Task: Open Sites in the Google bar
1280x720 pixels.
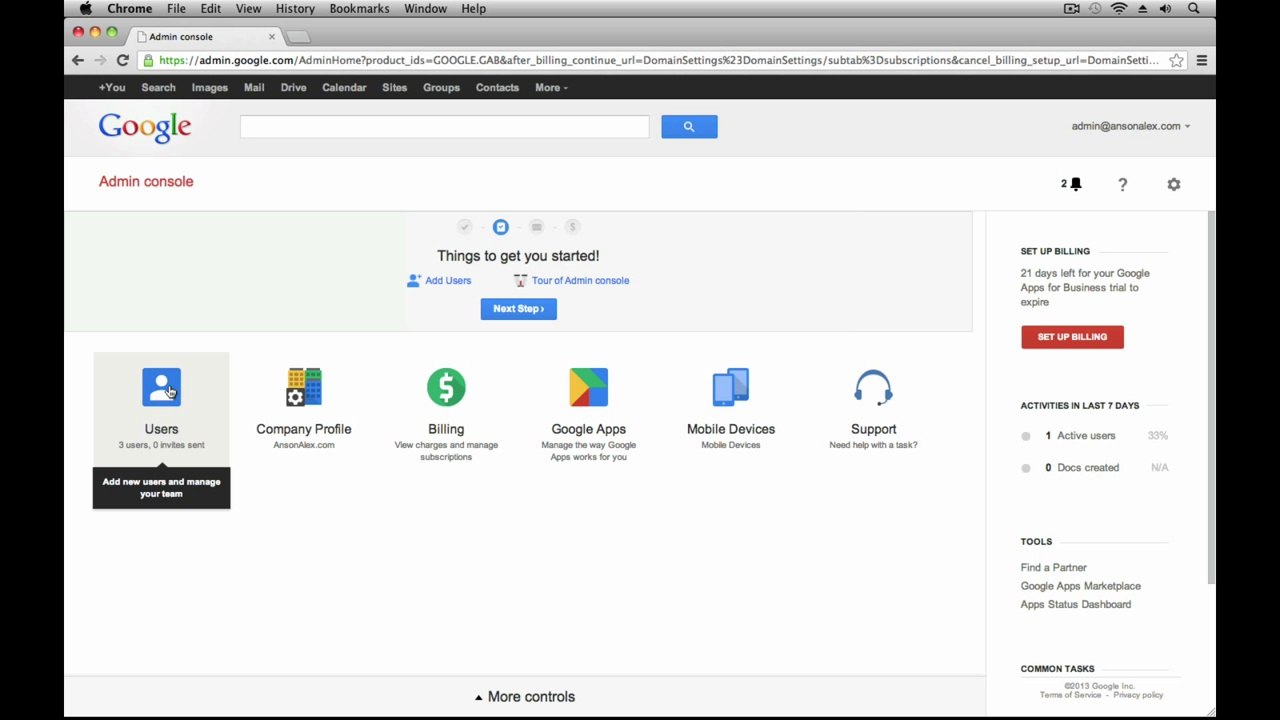Action: pyautogui.click(x=394, y=87)
